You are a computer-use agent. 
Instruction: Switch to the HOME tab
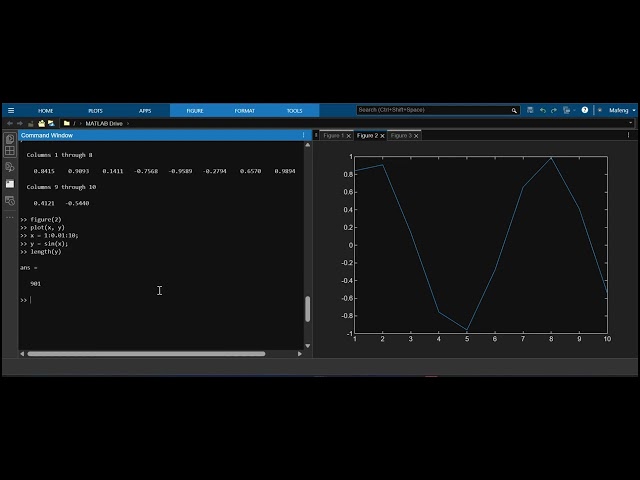tap(45, 111)
